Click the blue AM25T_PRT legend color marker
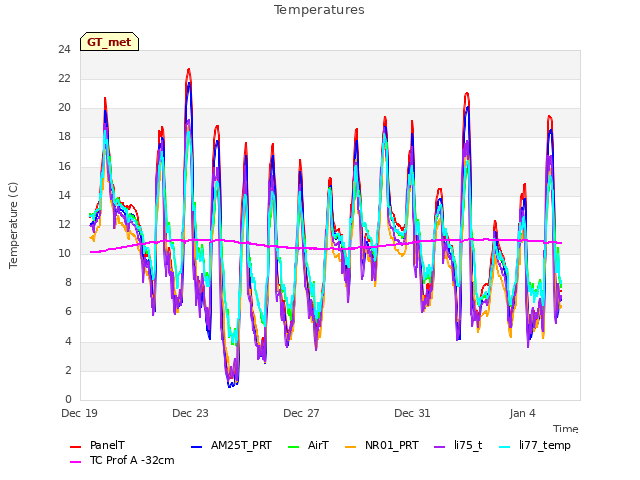 [196, 447]
